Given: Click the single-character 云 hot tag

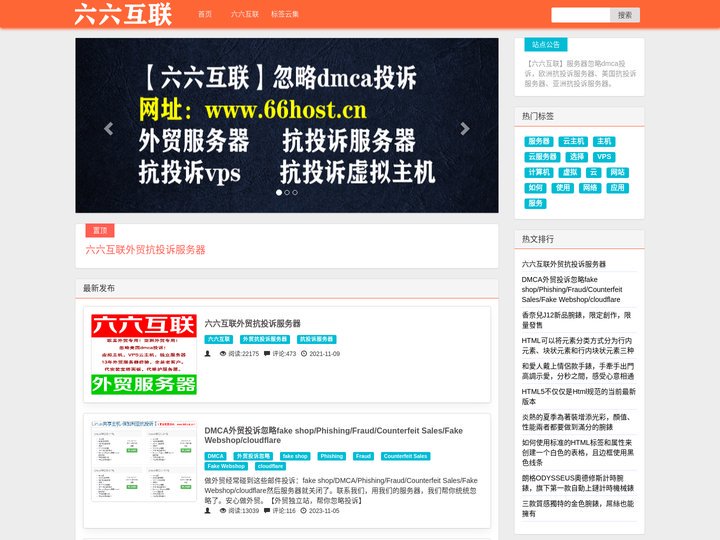Looking at the screenshot, I should point(593,173).
